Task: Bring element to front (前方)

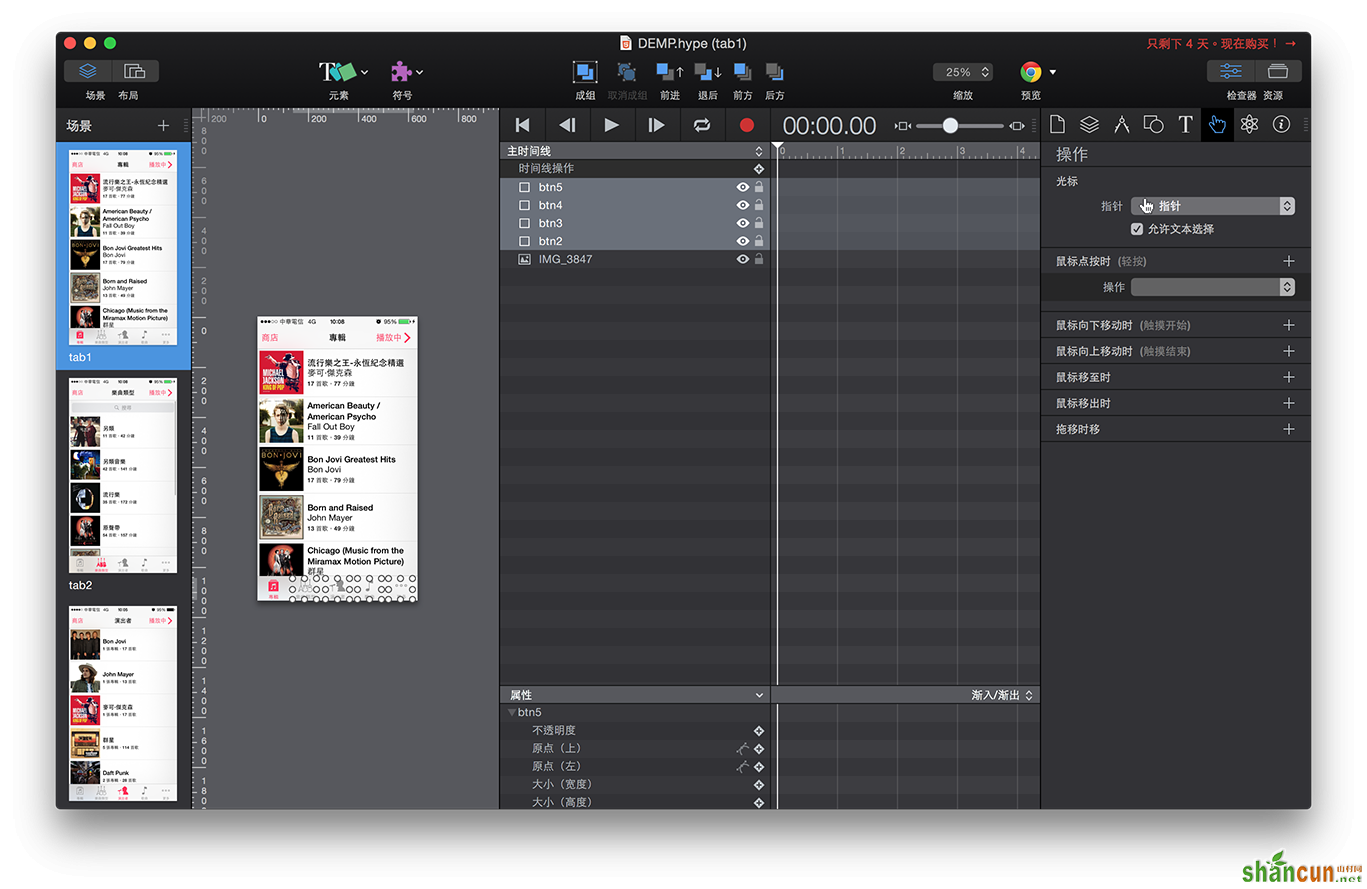Action: [x=742, y=72]
